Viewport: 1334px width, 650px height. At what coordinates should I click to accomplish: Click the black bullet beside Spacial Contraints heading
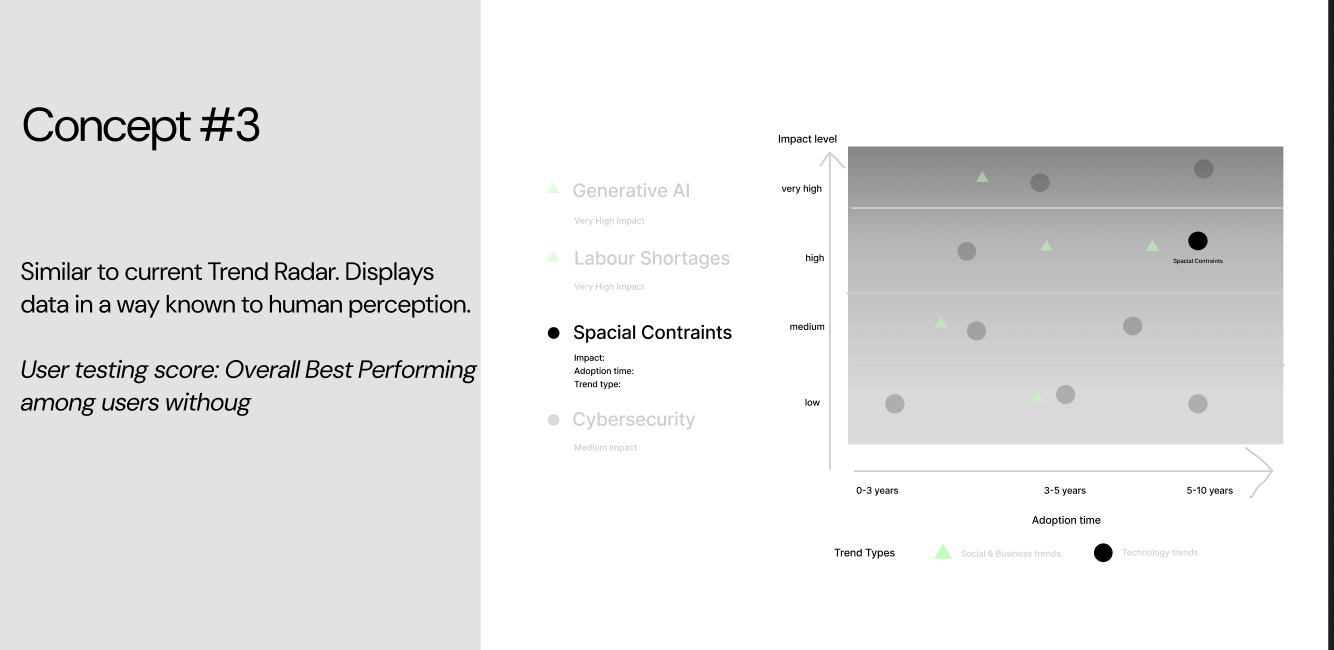[553, 333]
